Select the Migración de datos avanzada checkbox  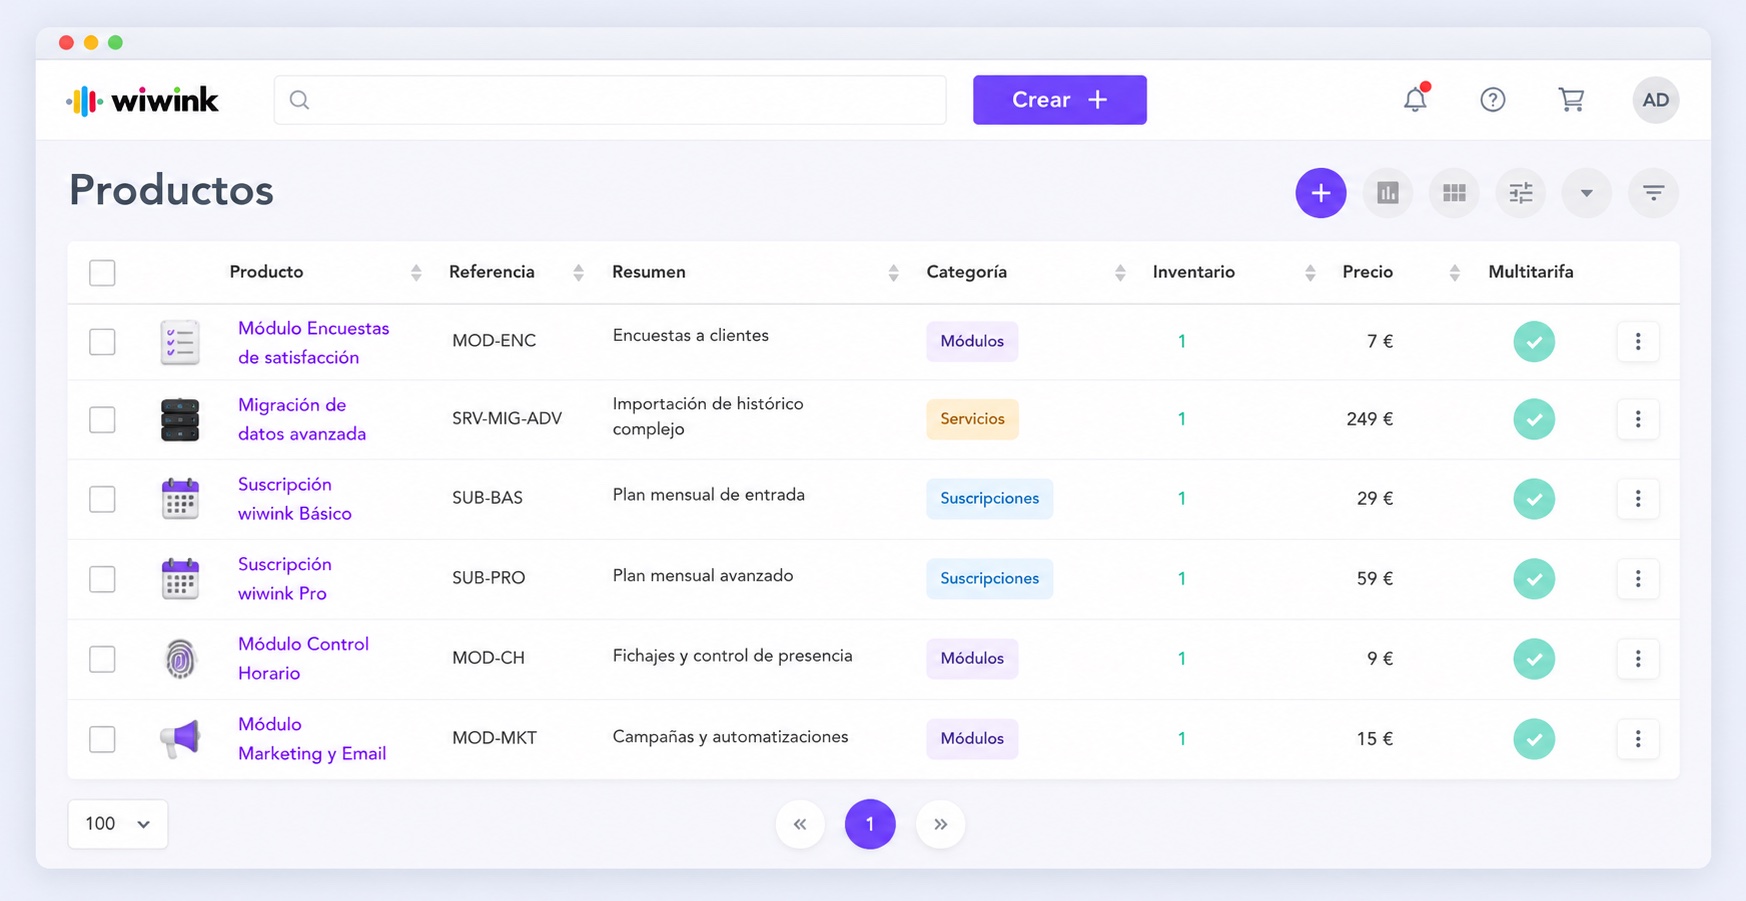coord(102,419)
